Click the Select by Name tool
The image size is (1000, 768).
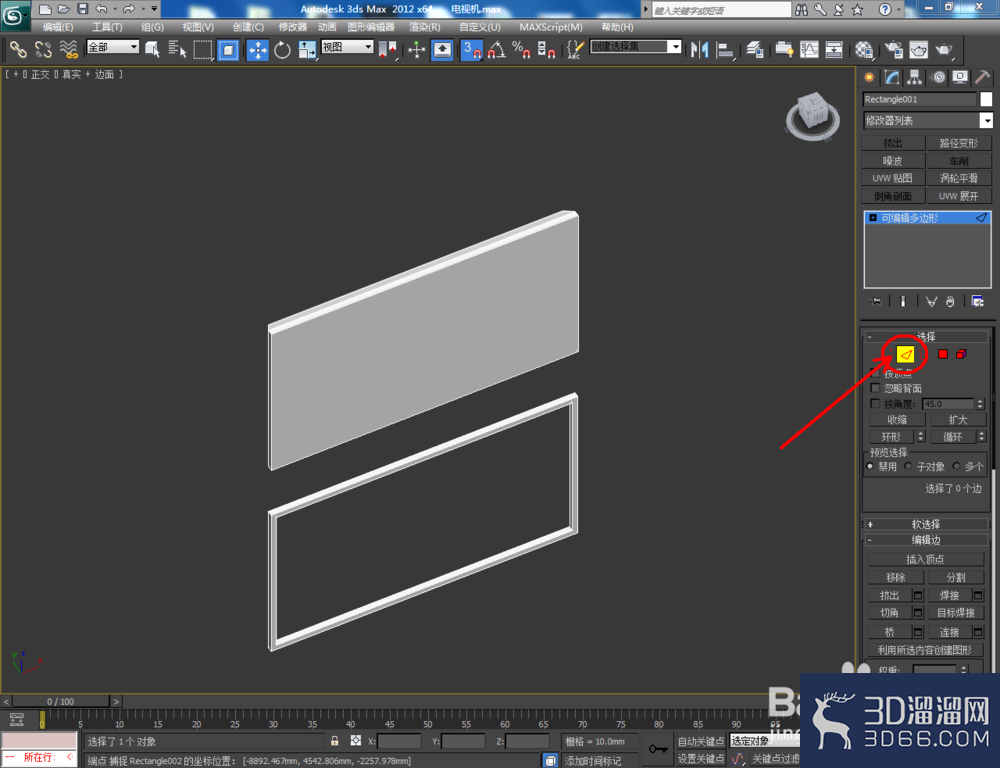click(177, 50)
